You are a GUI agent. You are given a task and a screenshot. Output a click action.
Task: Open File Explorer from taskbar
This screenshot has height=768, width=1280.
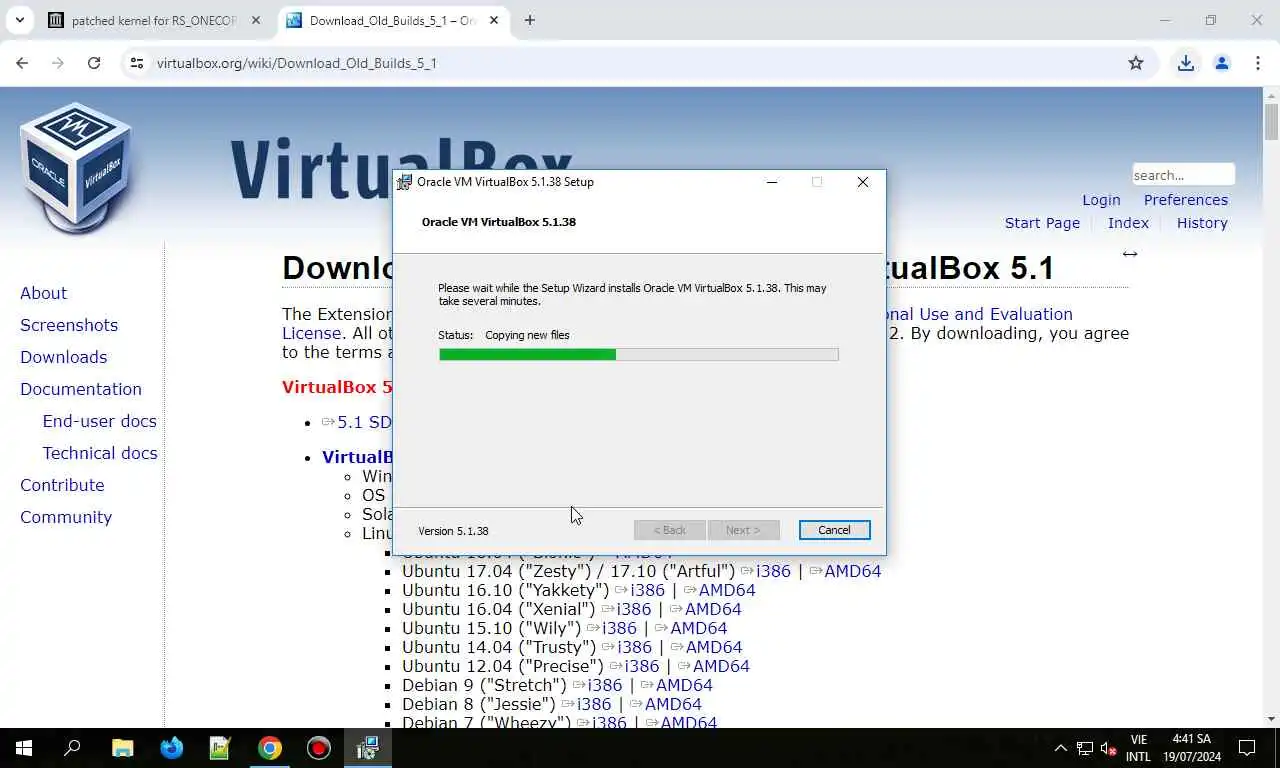(x=122, y=748)
